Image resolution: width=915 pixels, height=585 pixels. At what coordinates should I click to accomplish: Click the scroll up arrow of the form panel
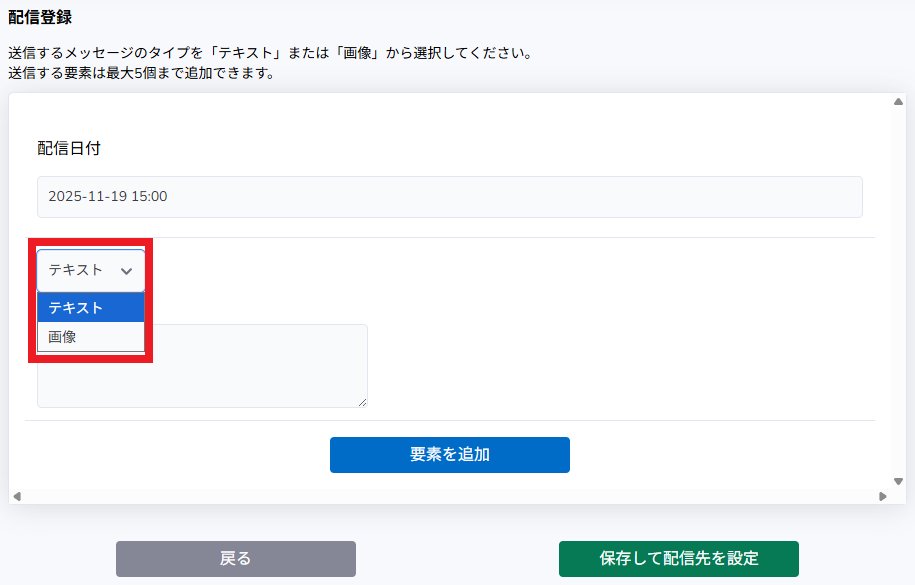click(x=898, y=102)
